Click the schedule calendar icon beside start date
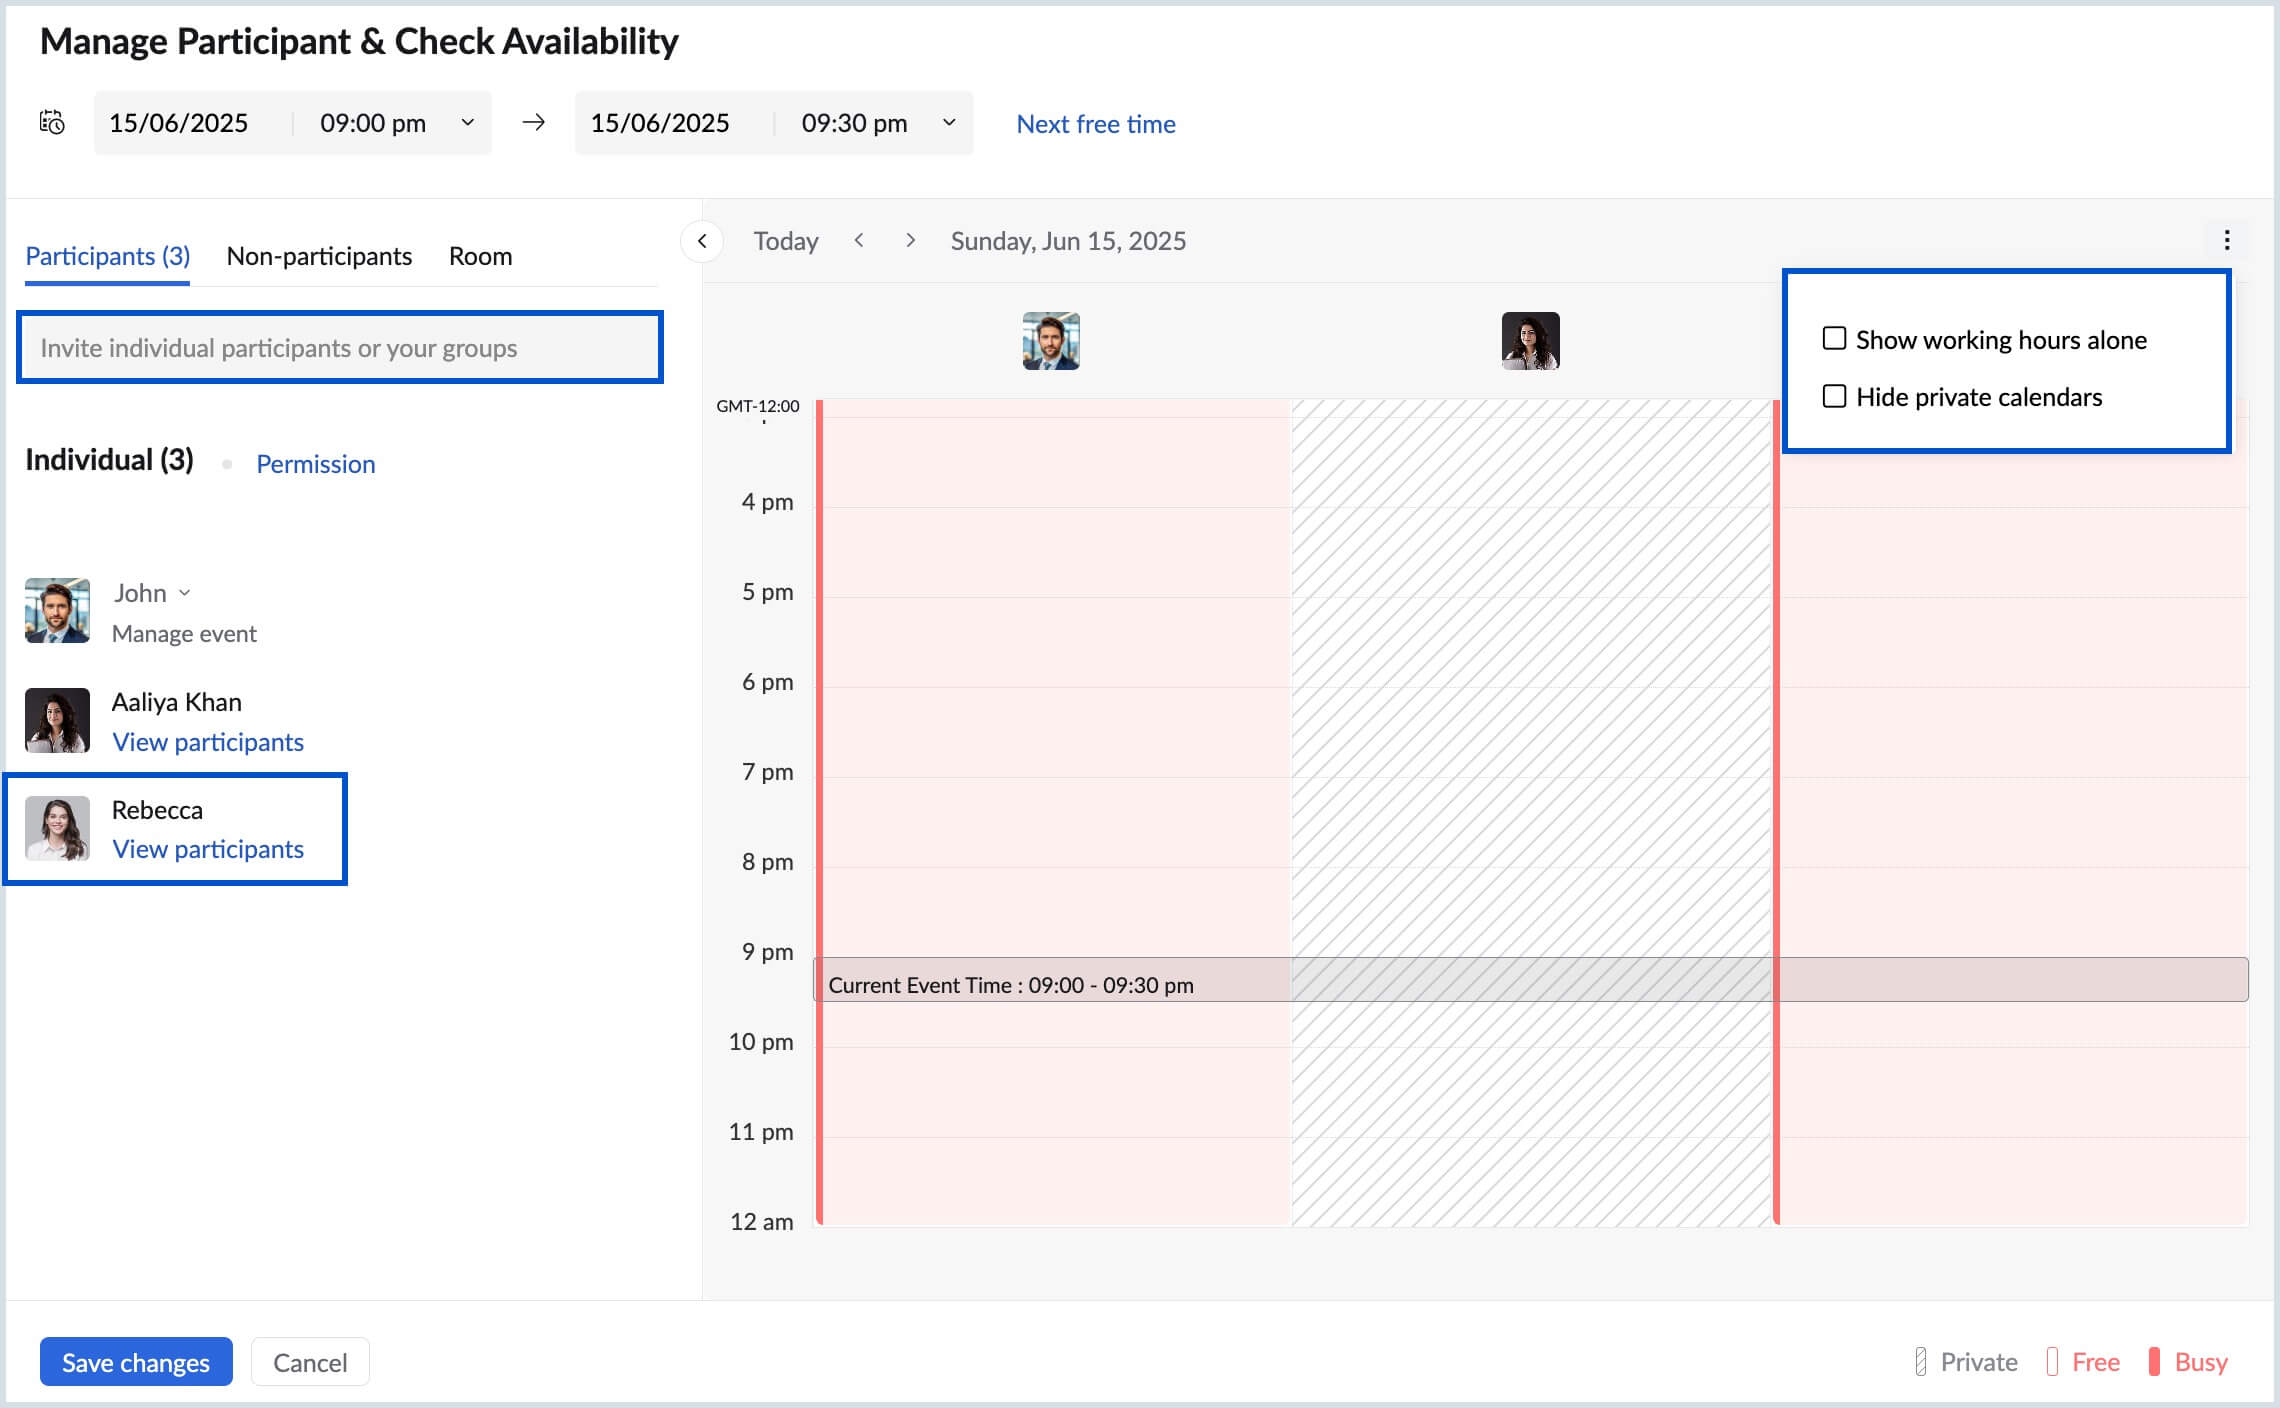The image size is (2280, 1408). [x=52, y=123]
